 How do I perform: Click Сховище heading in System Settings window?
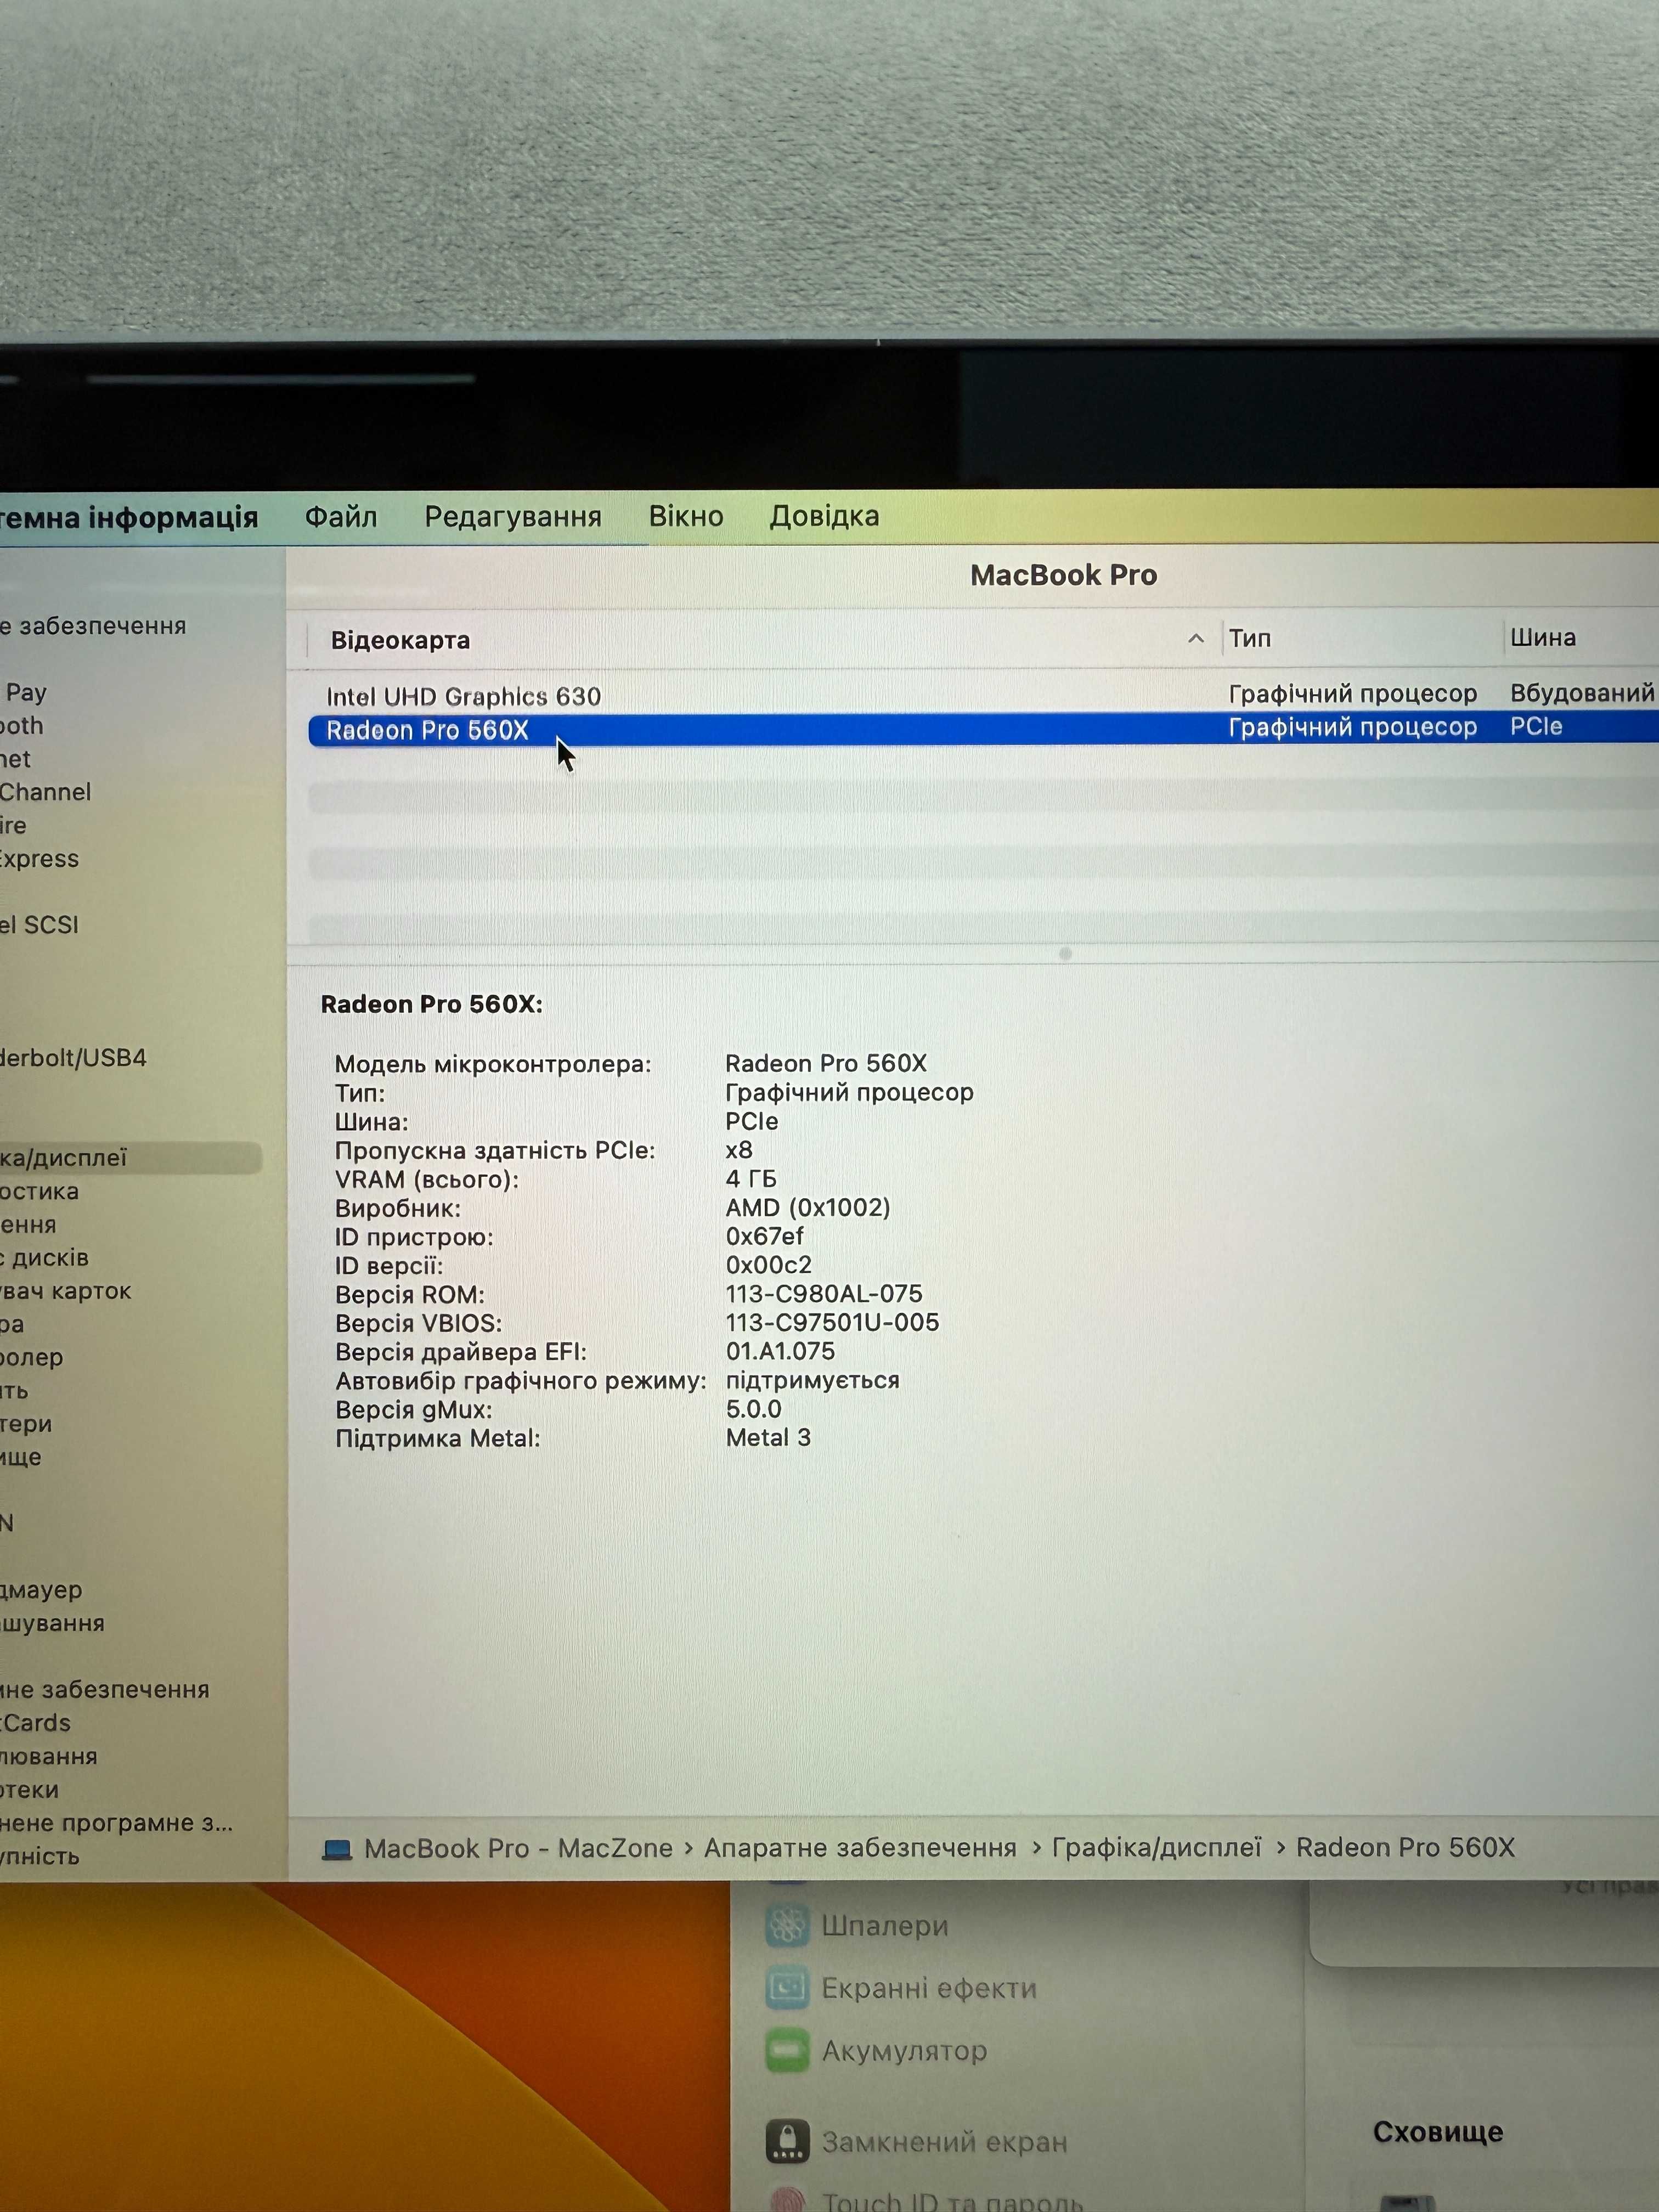1438,2131
